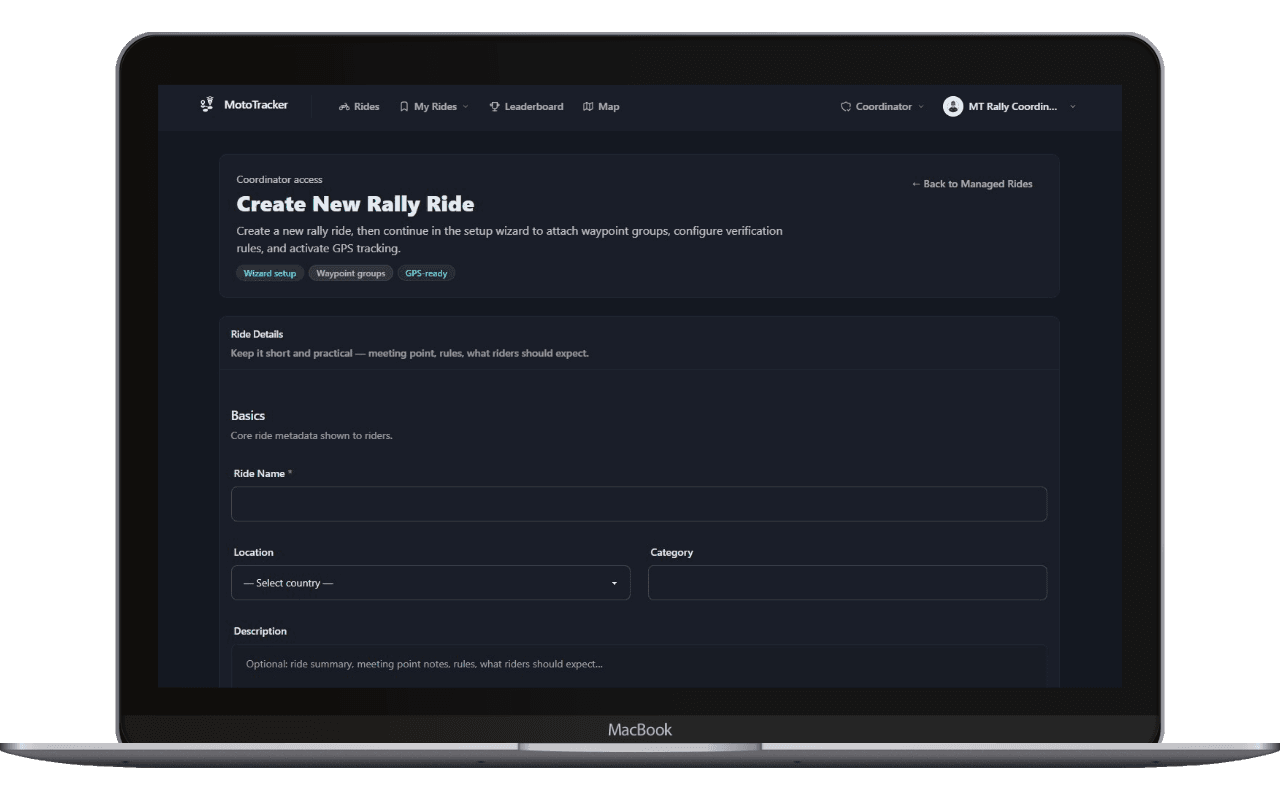Screen dimensions: 1280x800
Task: Click the shield icon beside Coordinator
Action: pyautogui.click(x=844, y=106)
